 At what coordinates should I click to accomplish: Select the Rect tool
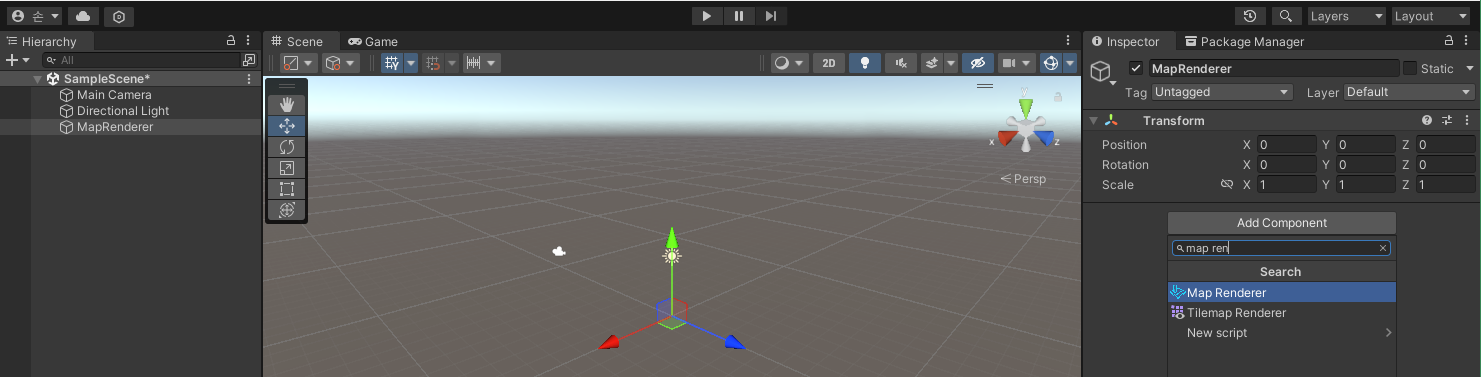(x=287, y=189)
